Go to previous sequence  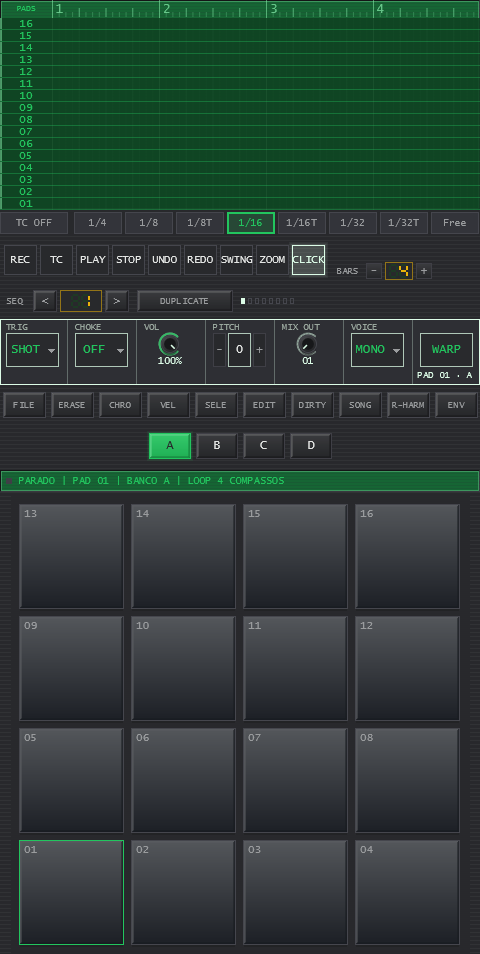45,301
